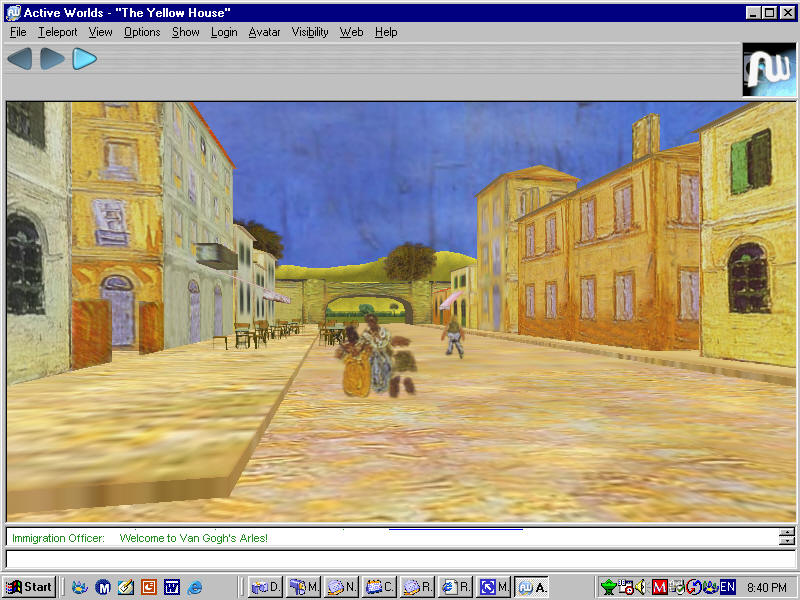The width and height of the screenshot is (800, 600).
Task: Click the Active Worlds icon in the title bar
Action: [x=12, y=12]
